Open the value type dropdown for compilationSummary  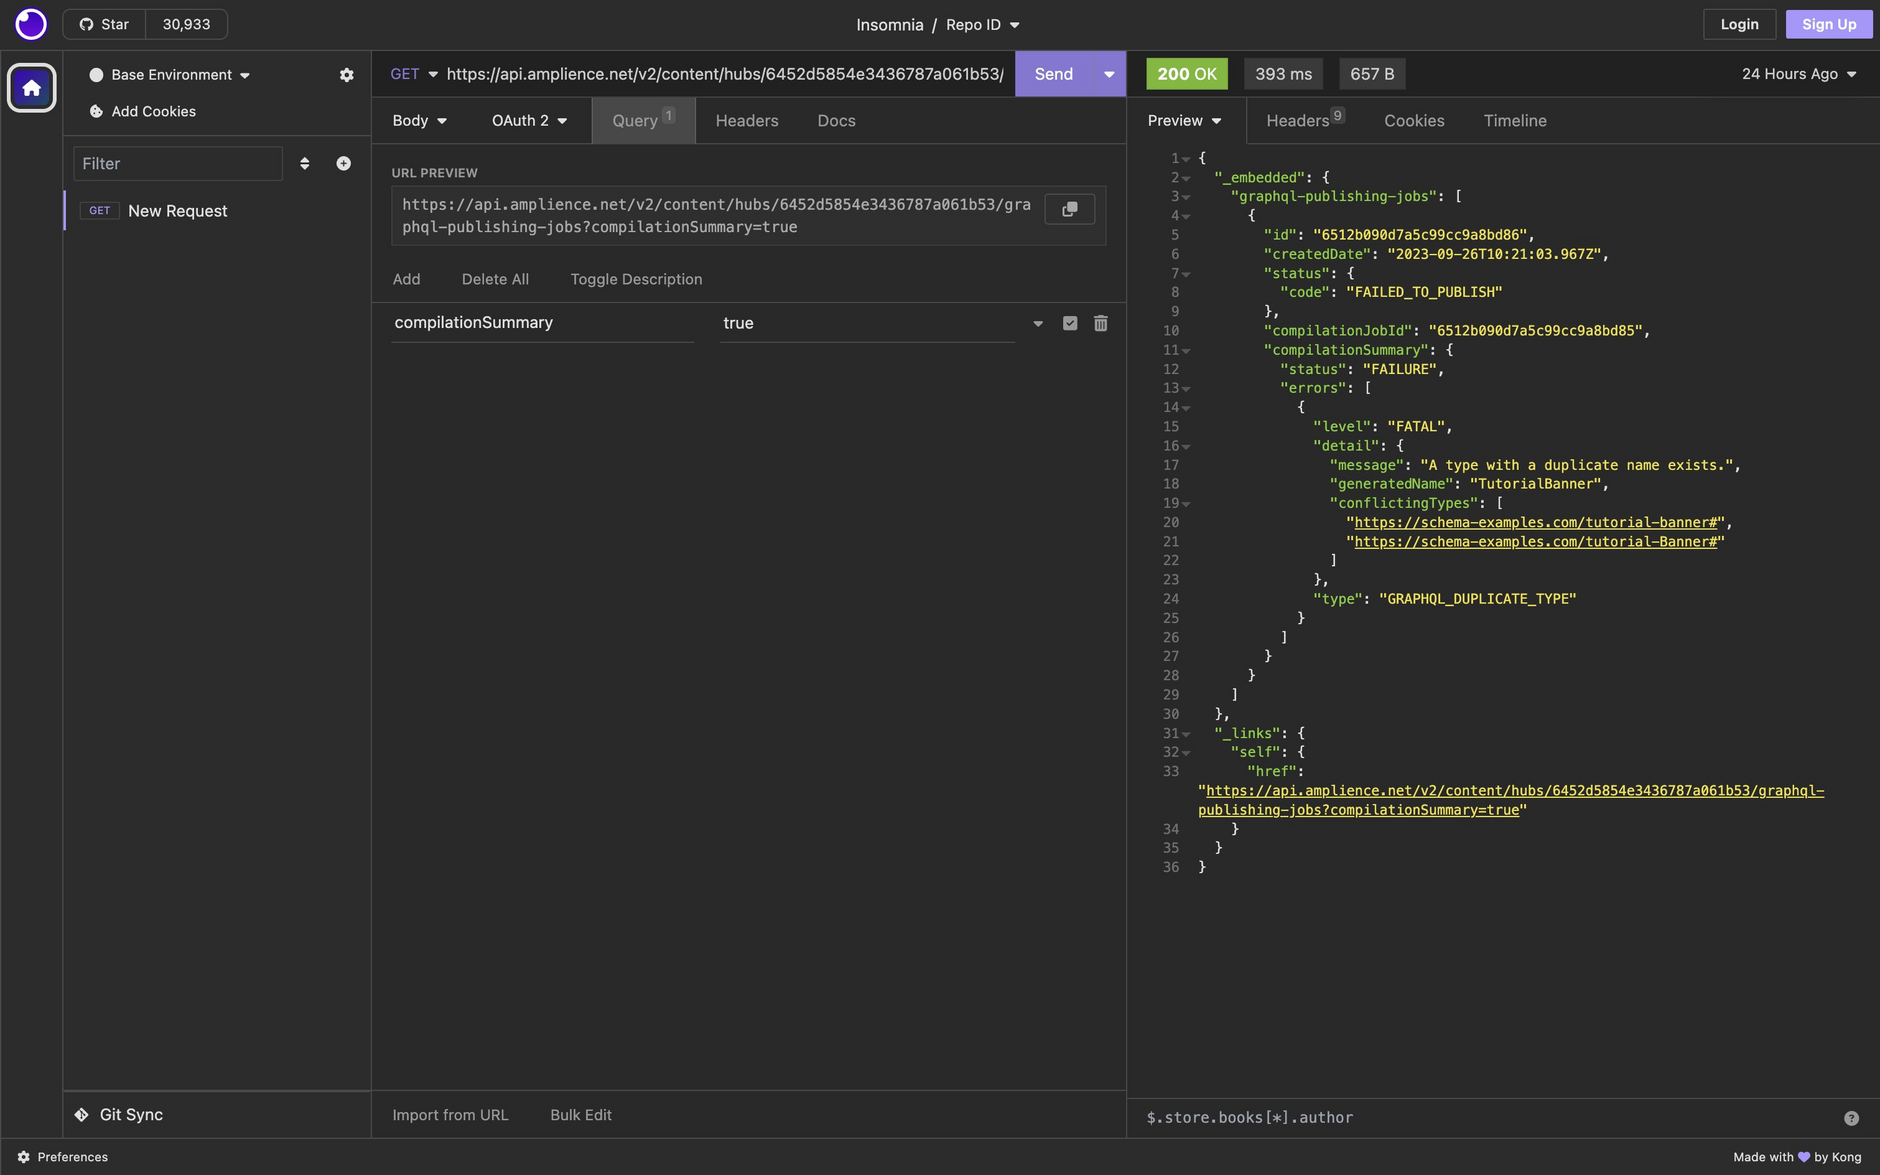pos(1037,323)
